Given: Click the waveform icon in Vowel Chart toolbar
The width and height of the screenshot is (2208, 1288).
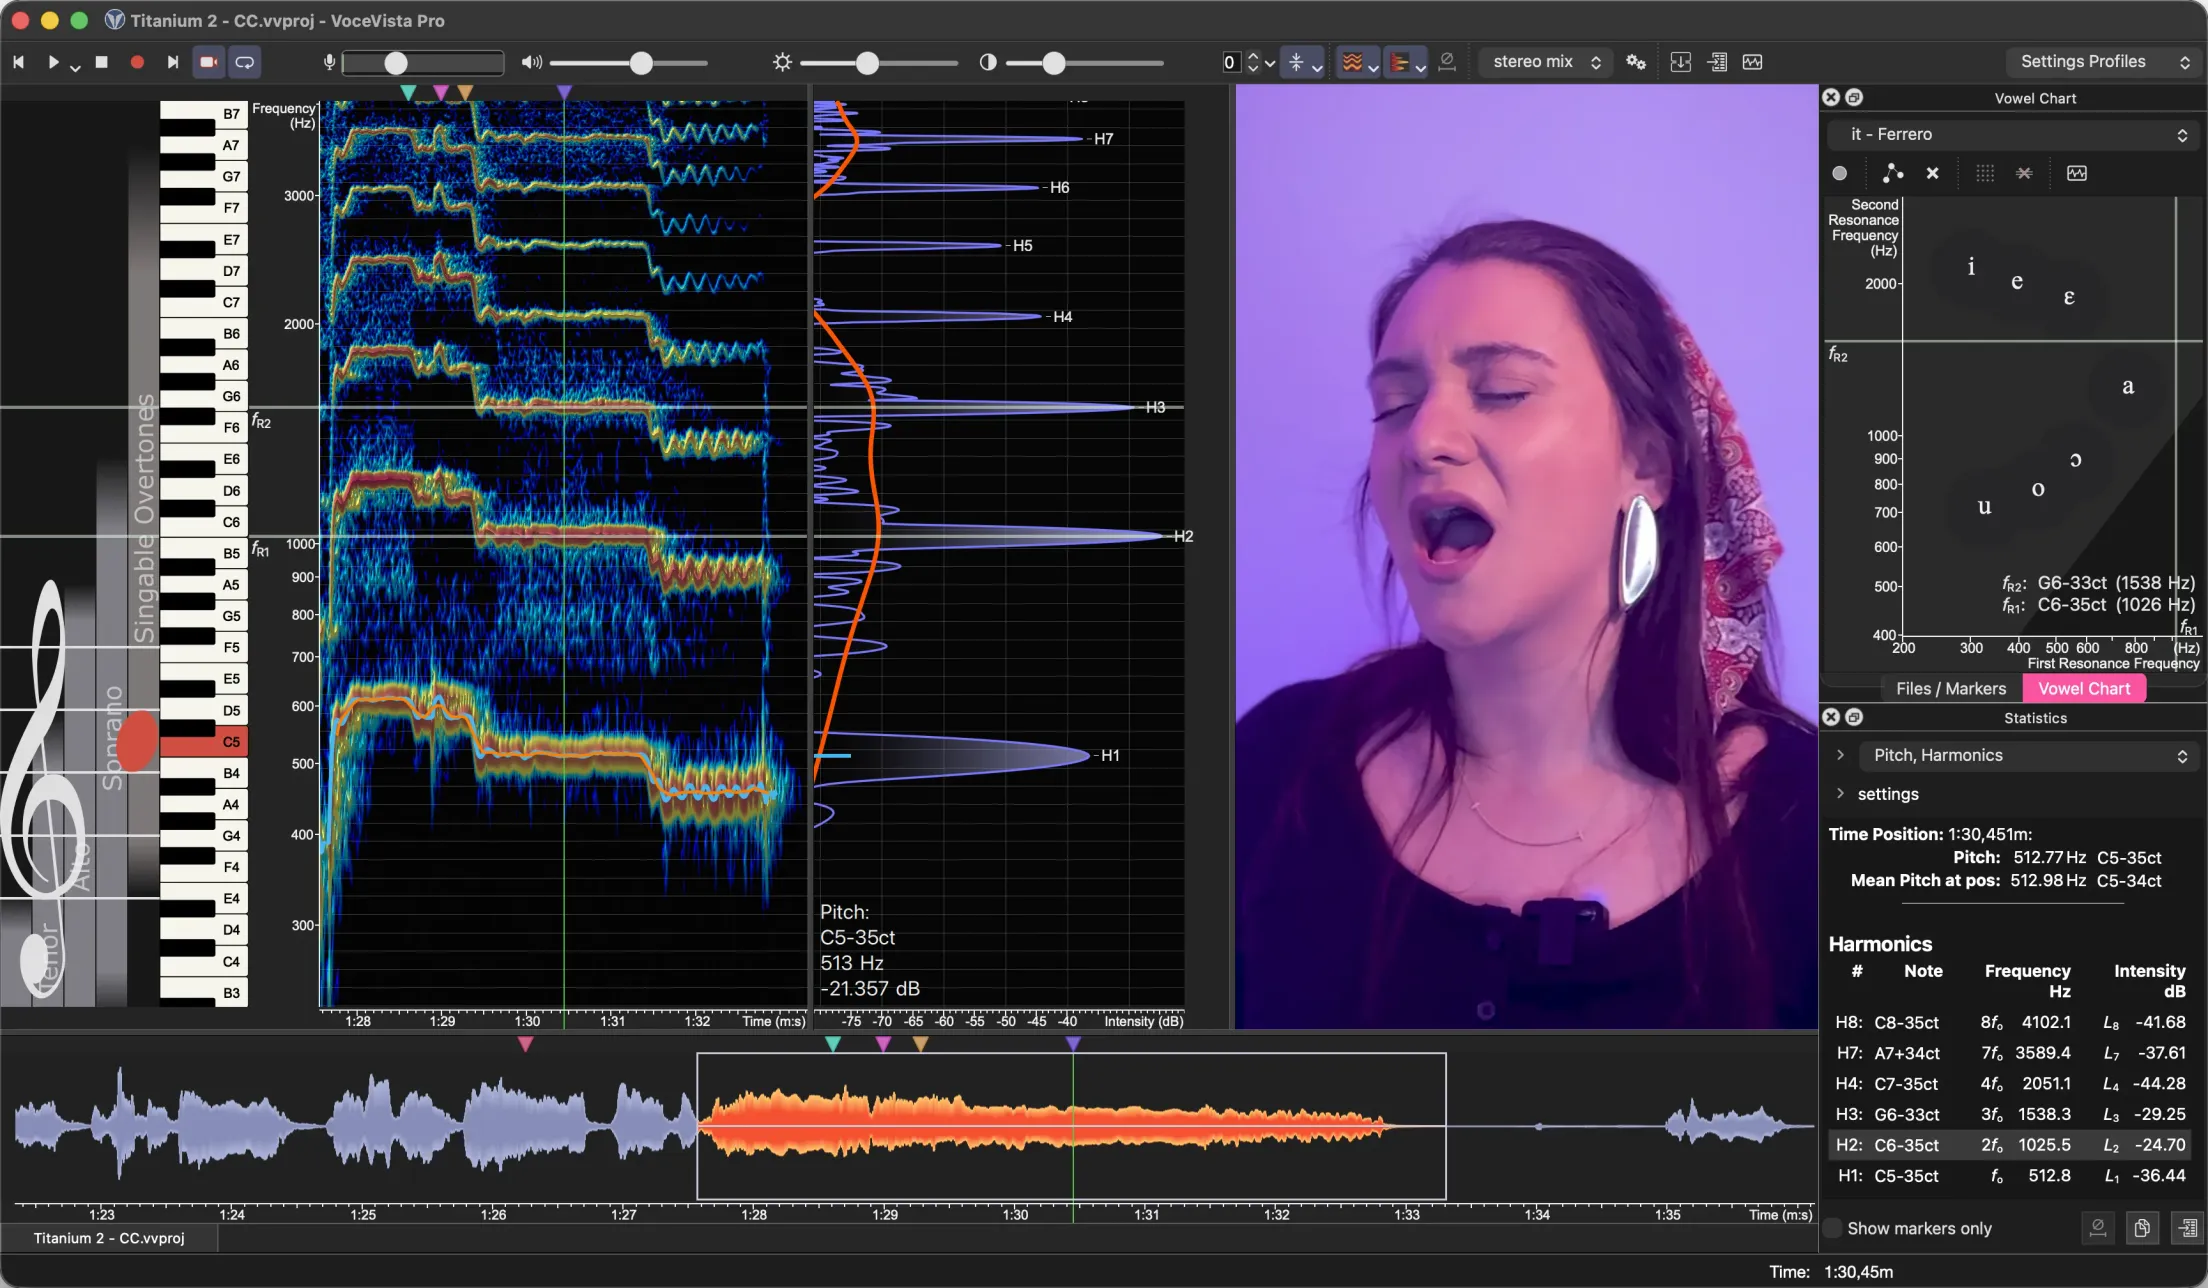Looking at the screenshot, I should 2077,173.
